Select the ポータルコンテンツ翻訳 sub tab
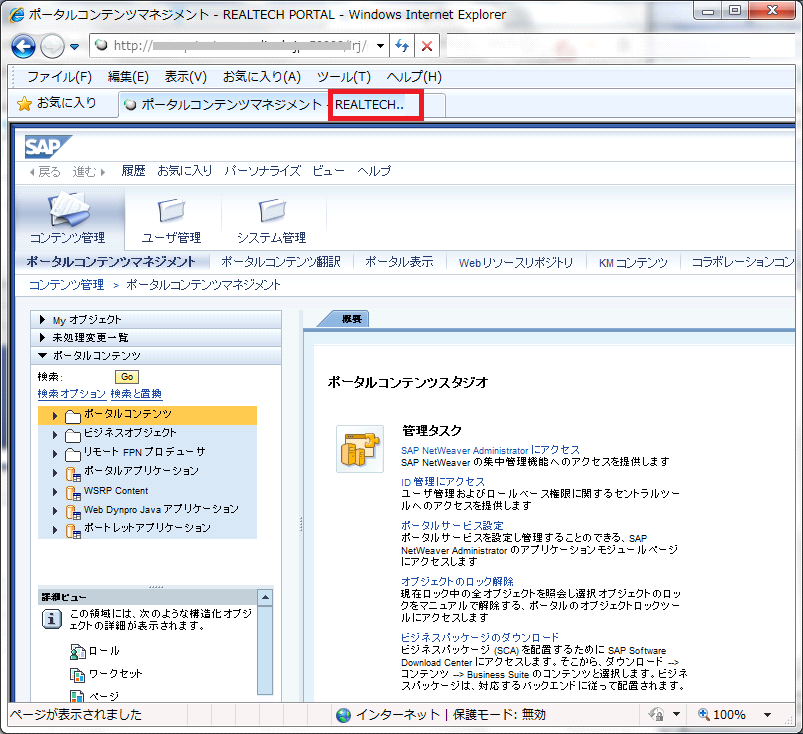This screenshot has width=803, height=734. pos(281,262)
